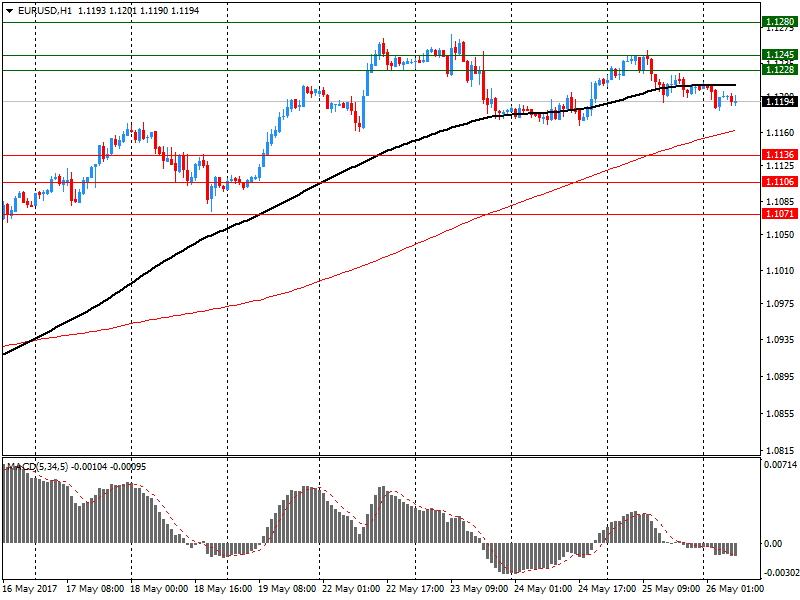Click the 0.00 MACD zero level value
This screenshot has width=800, height=600.
[x=773, y=543]
